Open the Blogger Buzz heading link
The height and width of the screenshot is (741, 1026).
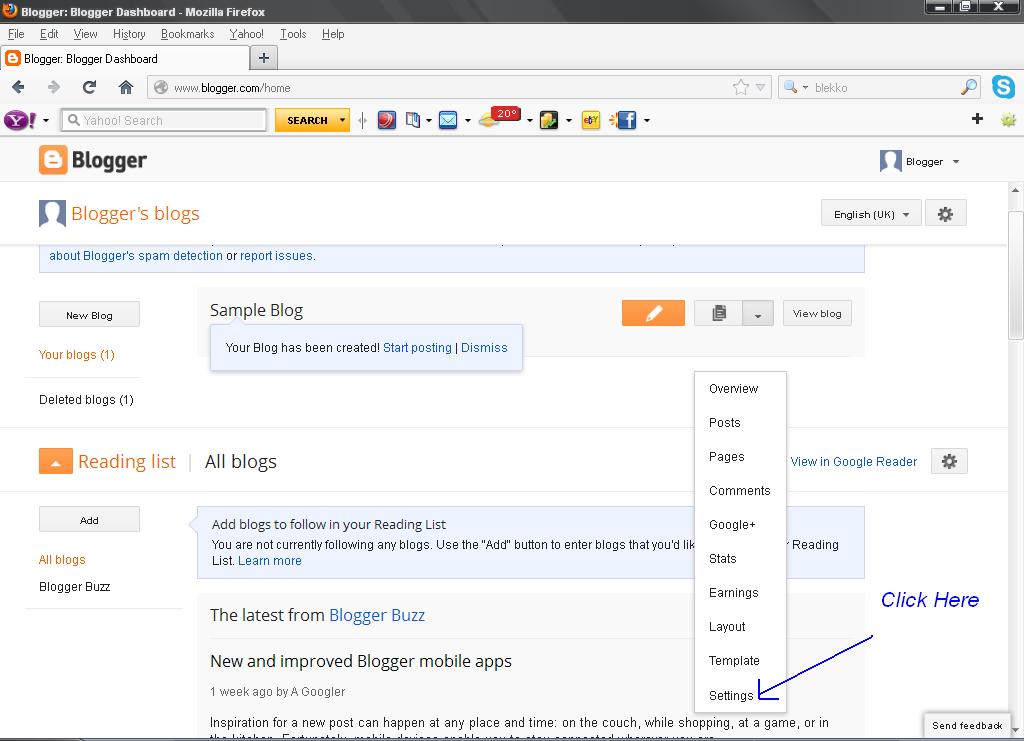click(x=377, y=615)
